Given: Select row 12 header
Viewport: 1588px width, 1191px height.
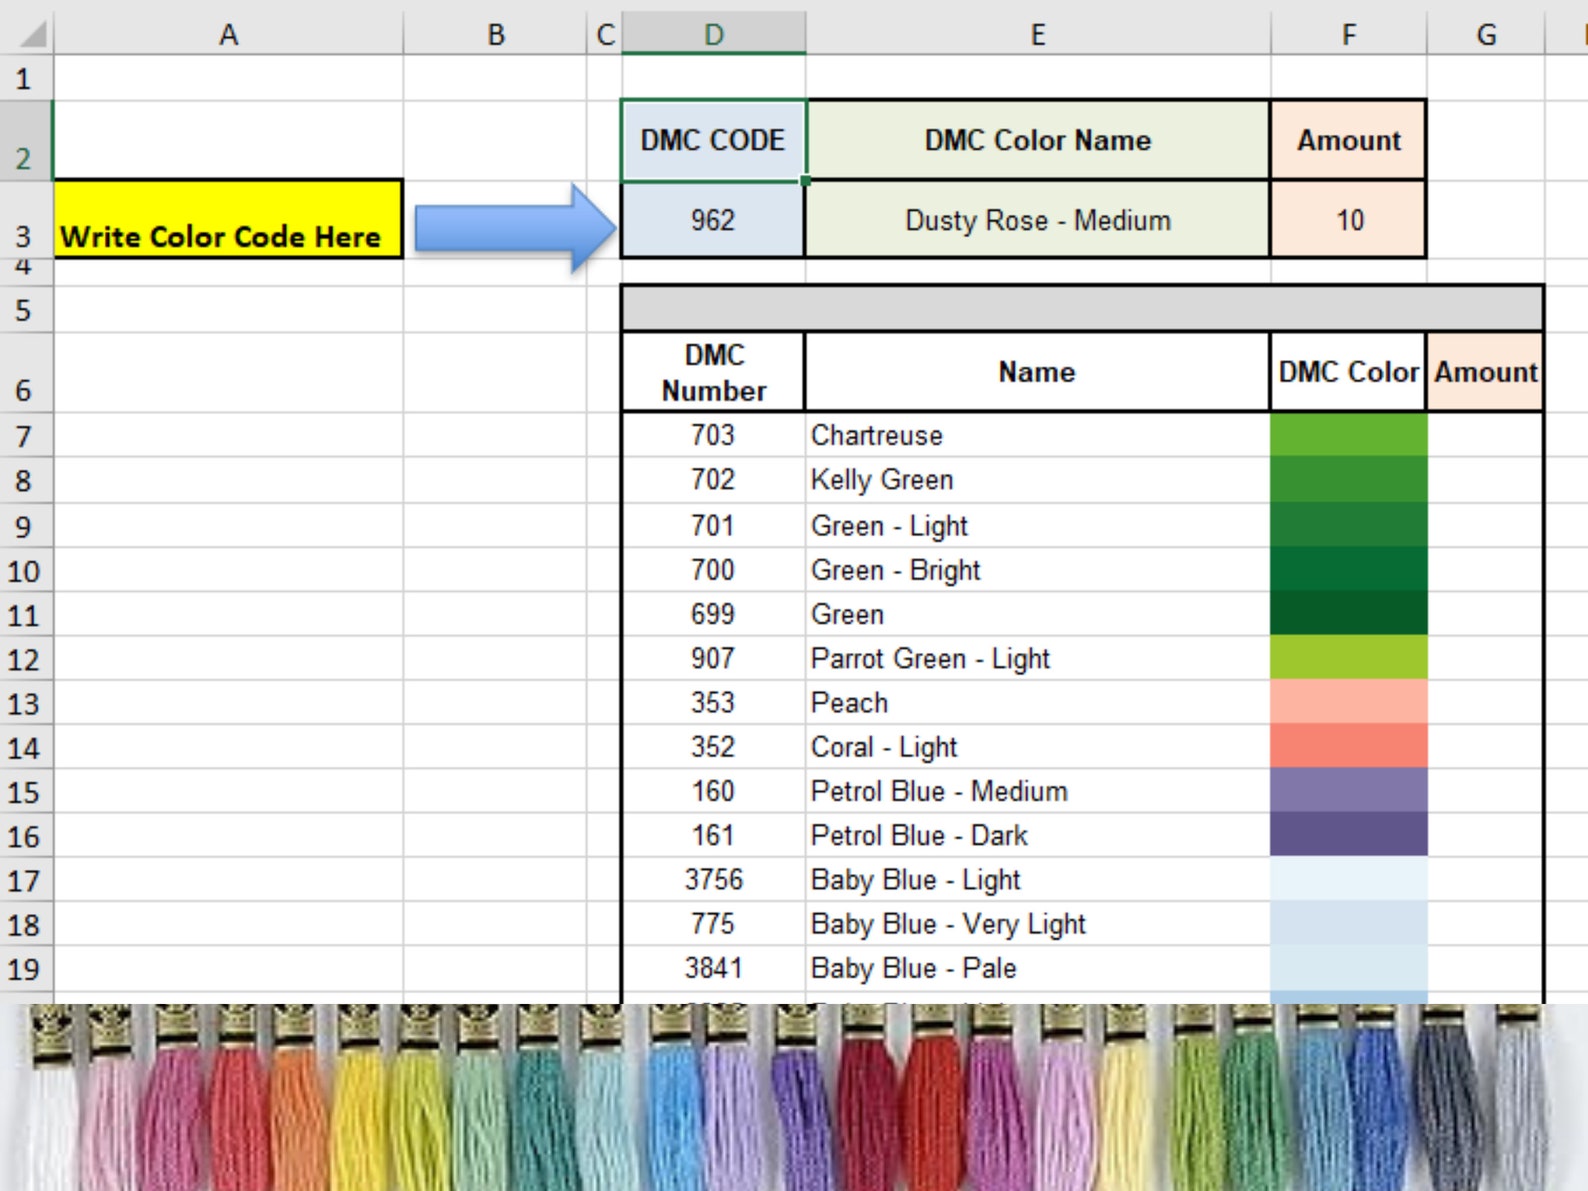Looking at the screenshot, I should point(24,660).
